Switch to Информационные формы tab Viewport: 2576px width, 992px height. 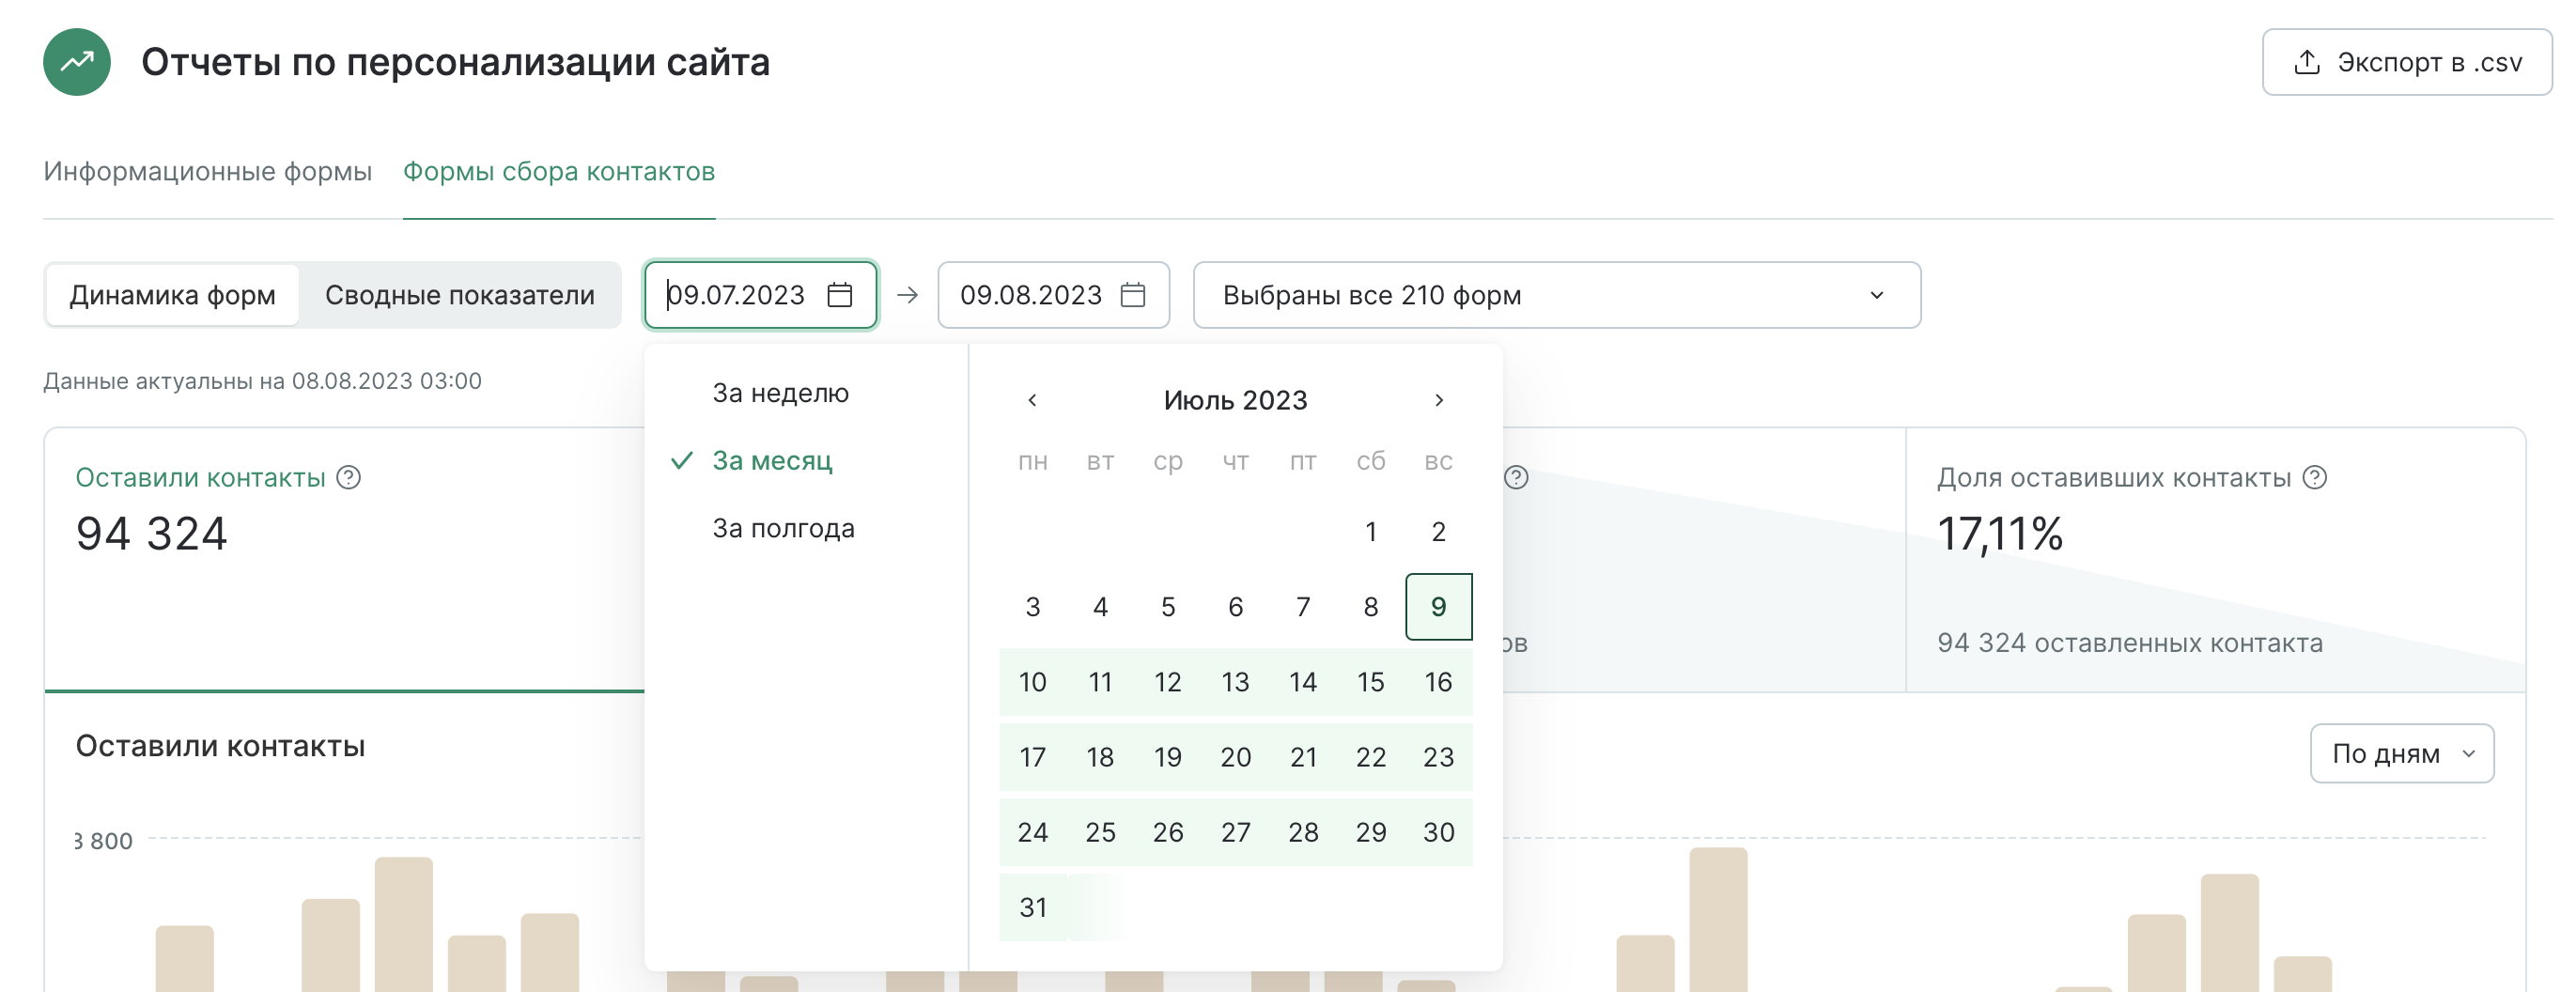208,171
